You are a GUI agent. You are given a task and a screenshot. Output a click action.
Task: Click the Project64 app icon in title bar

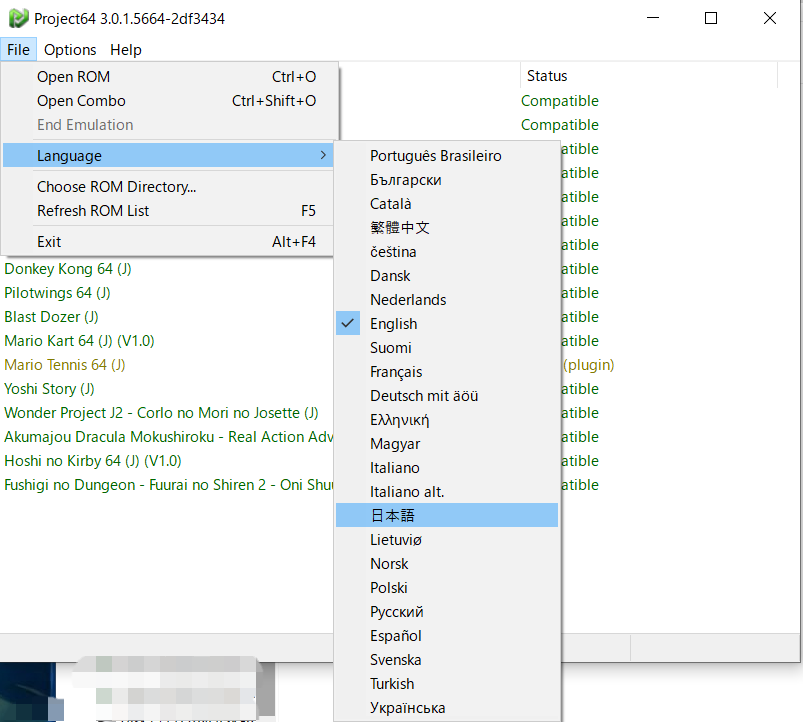point(18,18)
